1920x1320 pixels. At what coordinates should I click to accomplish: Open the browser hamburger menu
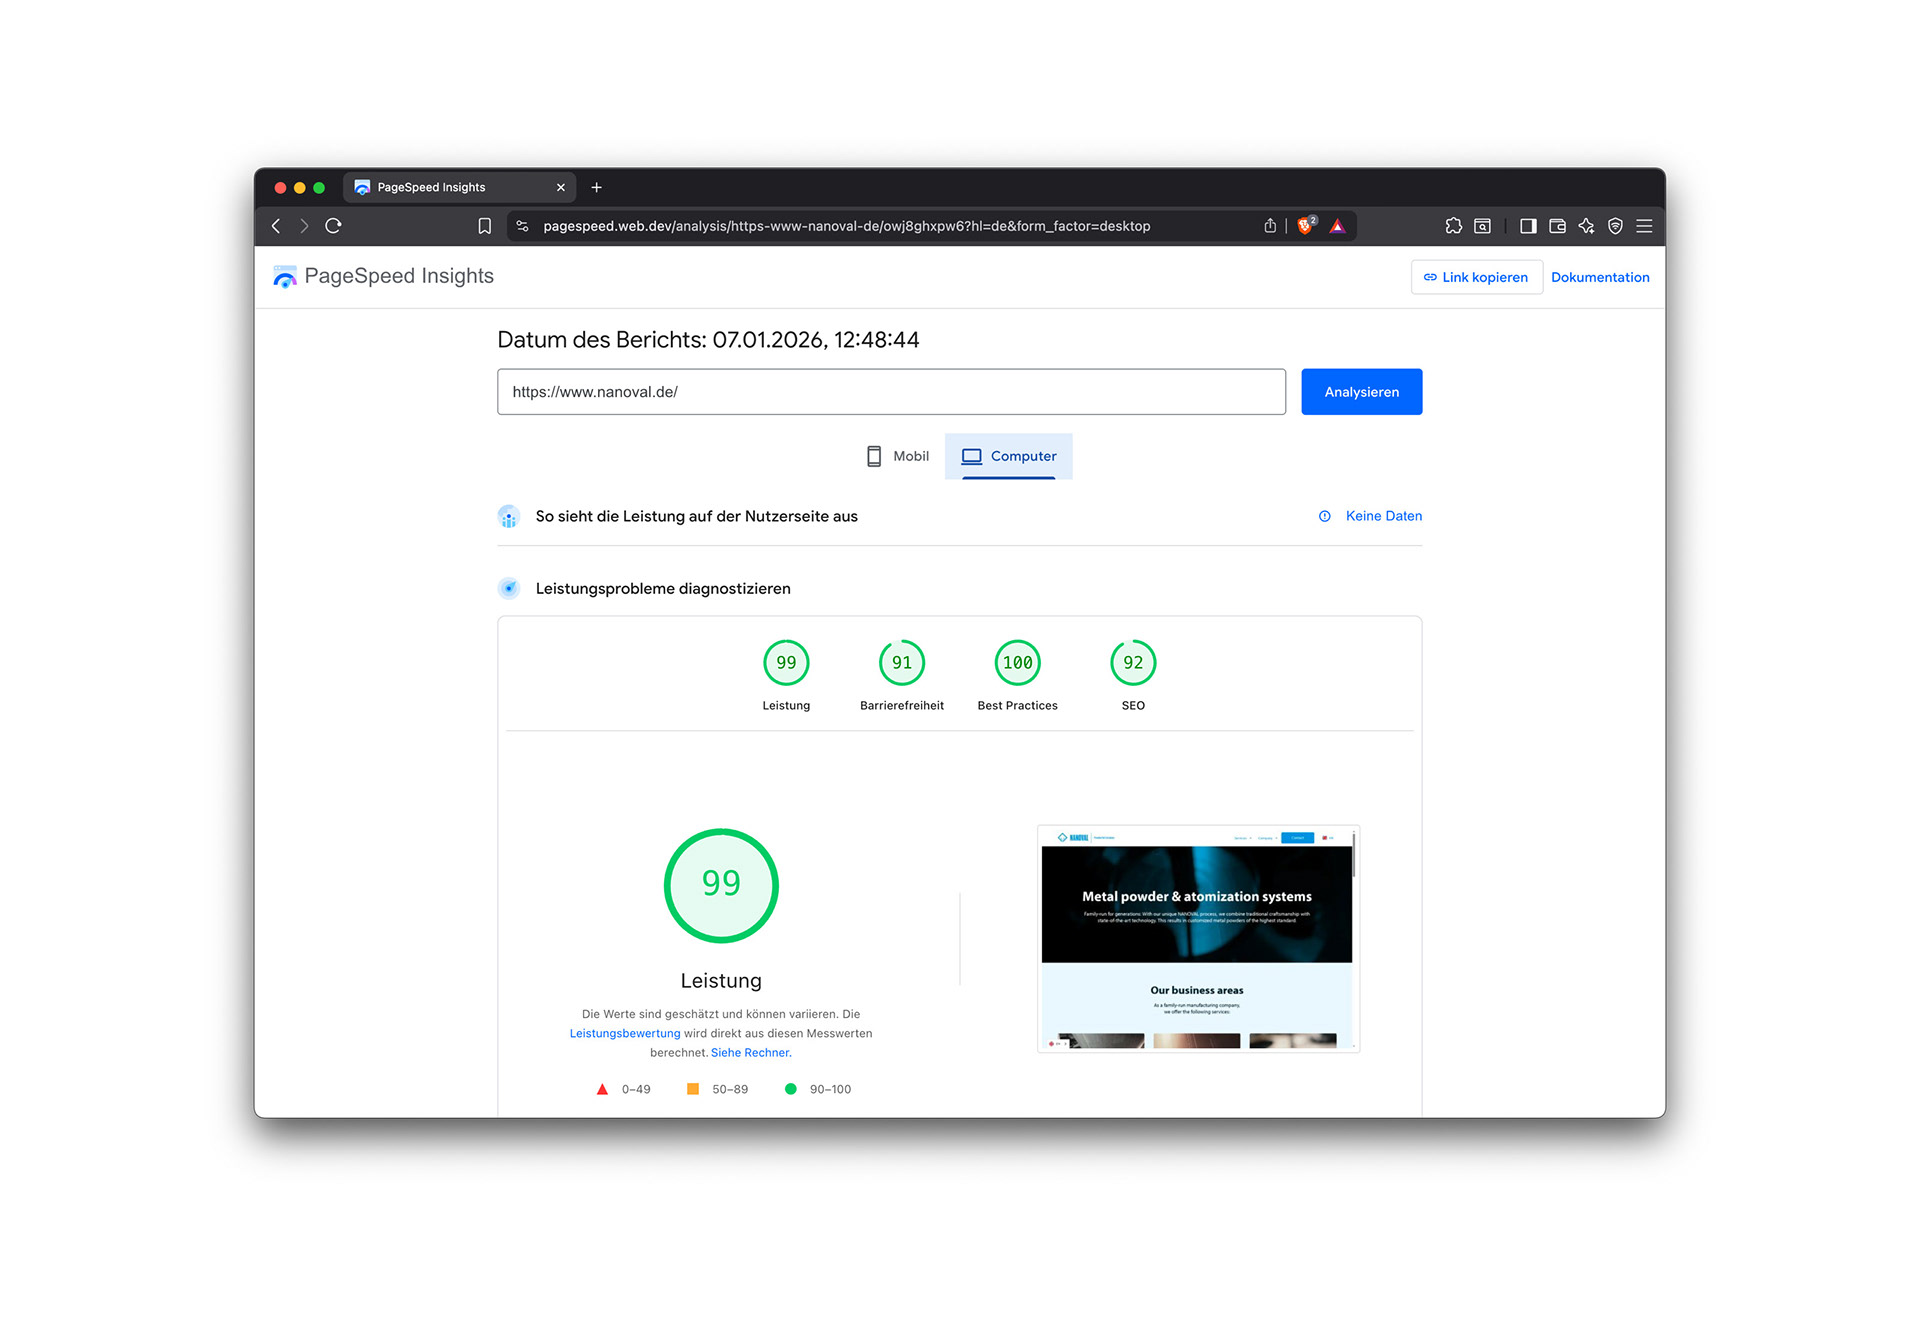pyautogui.click(x=1644, y=226)
